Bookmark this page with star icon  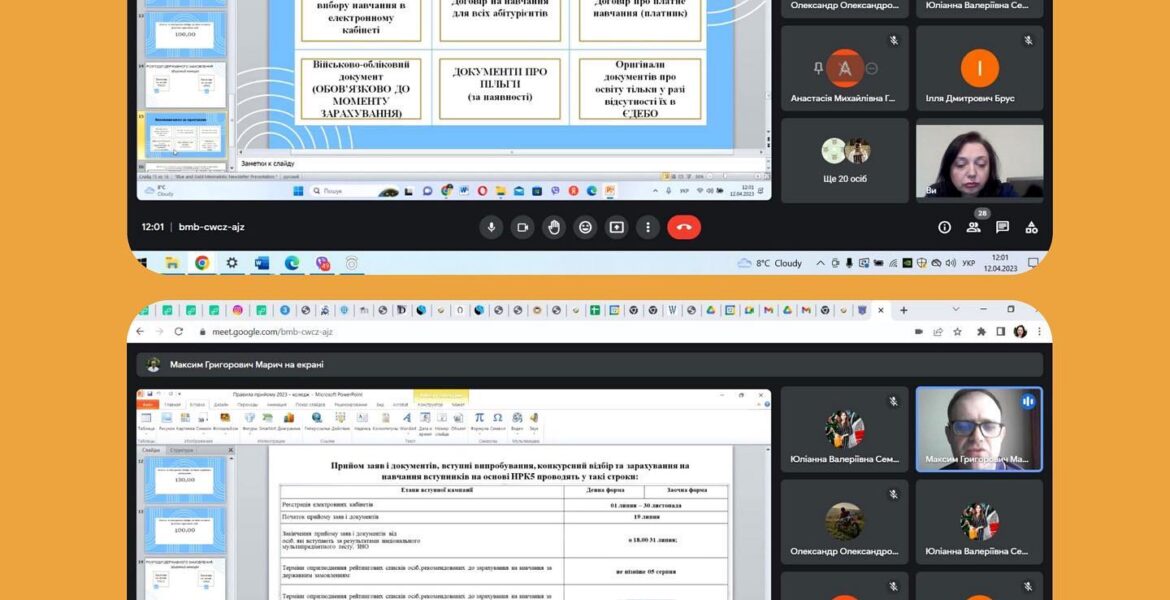click(957, 331)
